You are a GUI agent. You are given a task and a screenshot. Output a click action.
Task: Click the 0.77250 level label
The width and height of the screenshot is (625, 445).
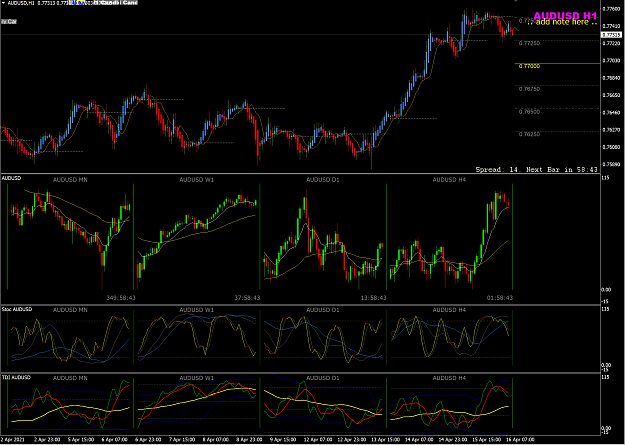(x=529, y=43)
